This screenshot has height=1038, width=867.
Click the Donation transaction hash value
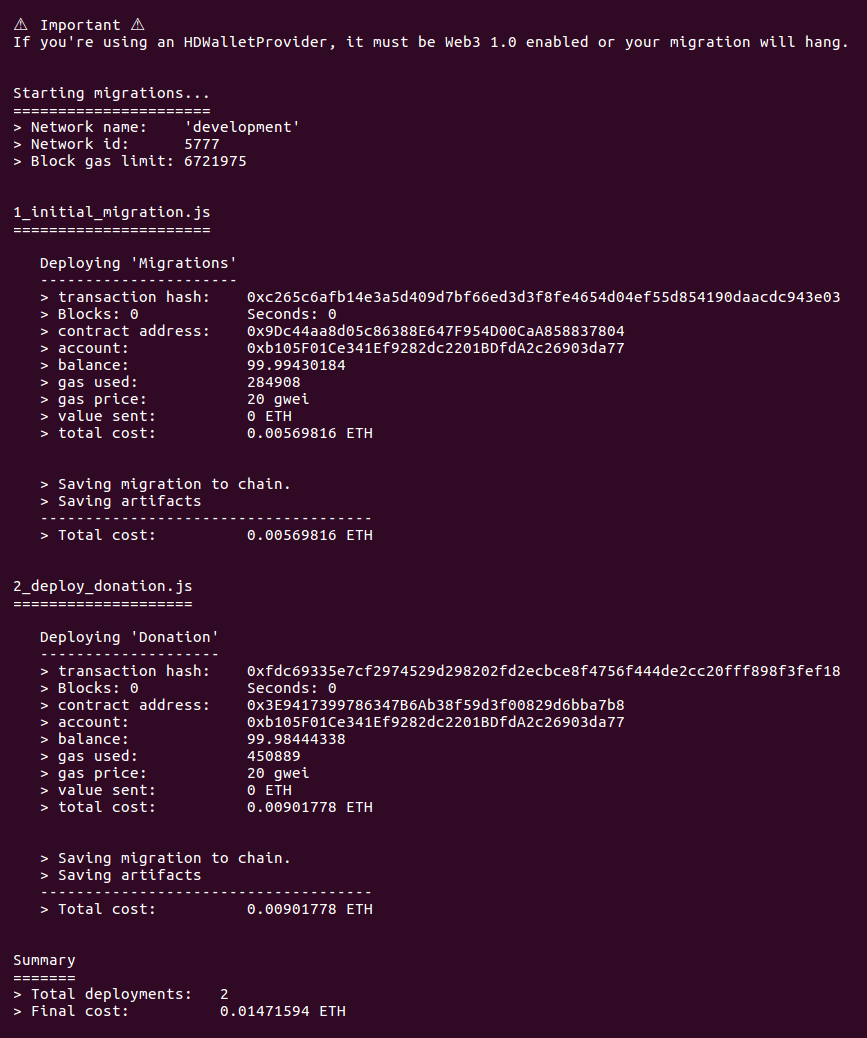point(543,671)
